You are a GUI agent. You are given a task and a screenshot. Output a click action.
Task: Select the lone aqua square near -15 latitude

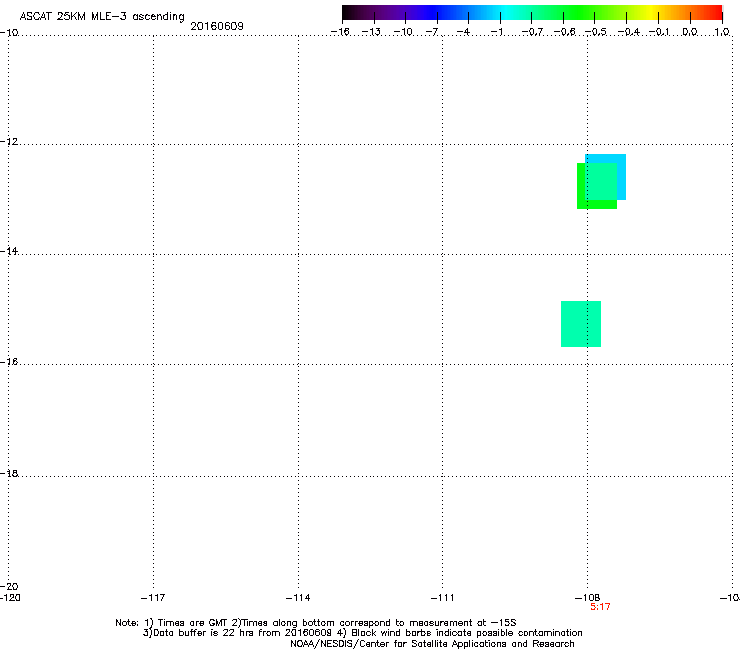(x=581, y=324)
